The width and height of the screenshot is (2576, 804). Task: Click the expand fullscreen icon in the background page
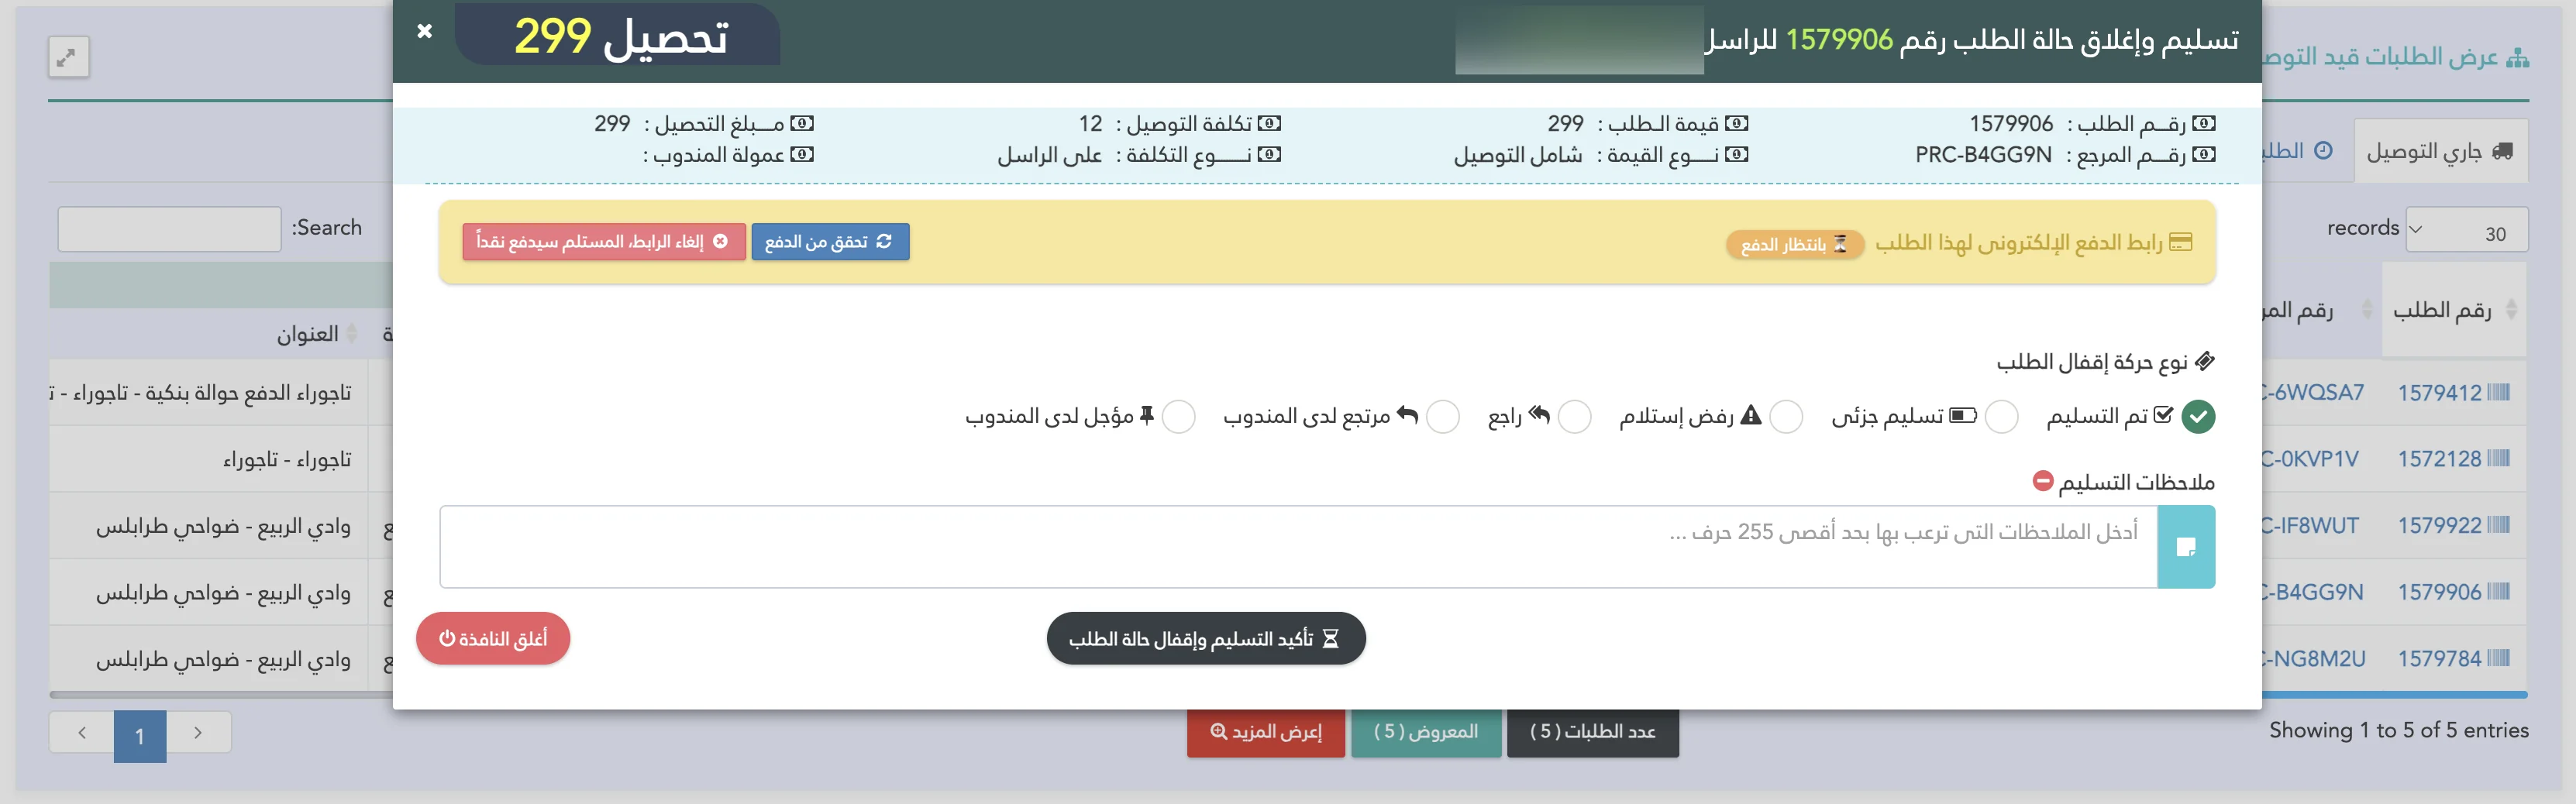pos(69,57)
